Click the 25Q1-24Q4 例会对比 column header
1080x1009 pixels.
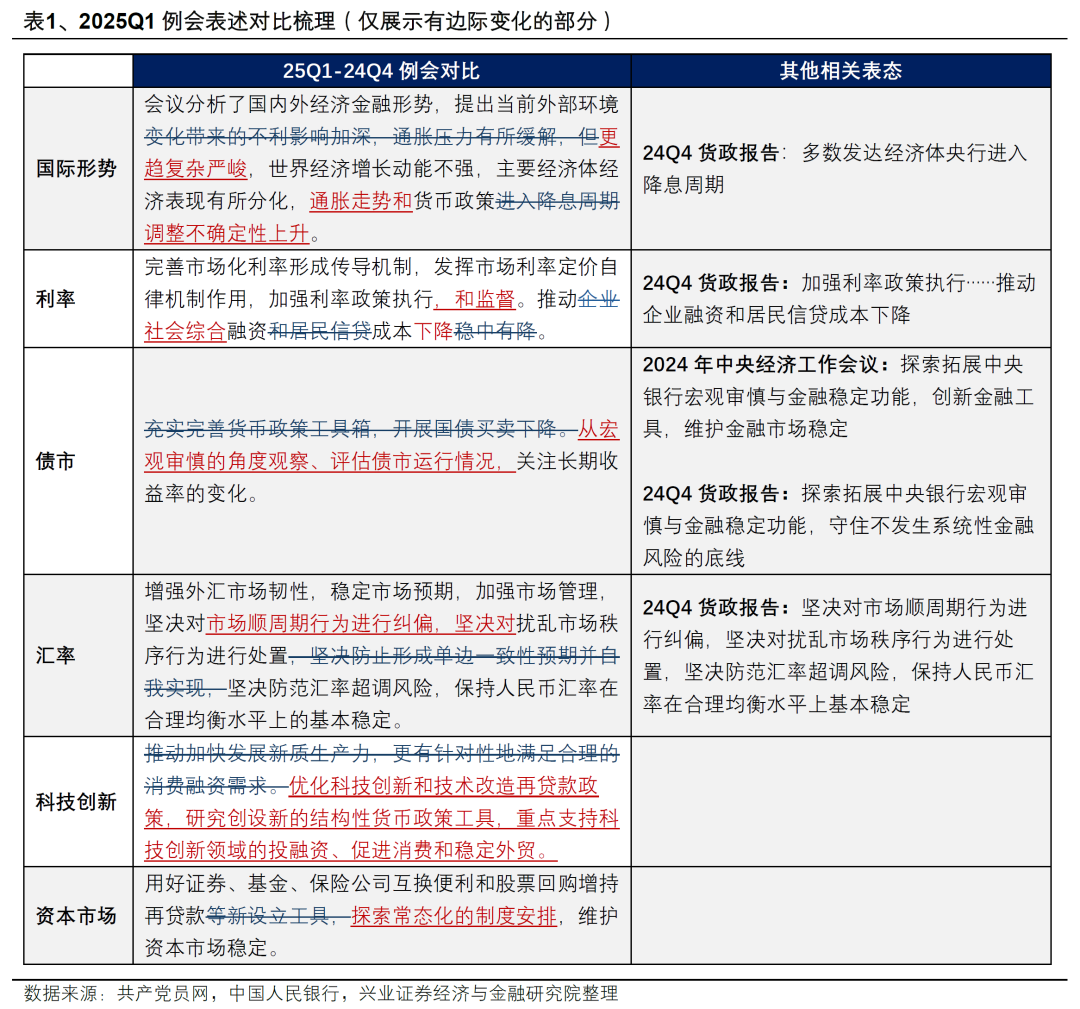click(x=382, y=70)
